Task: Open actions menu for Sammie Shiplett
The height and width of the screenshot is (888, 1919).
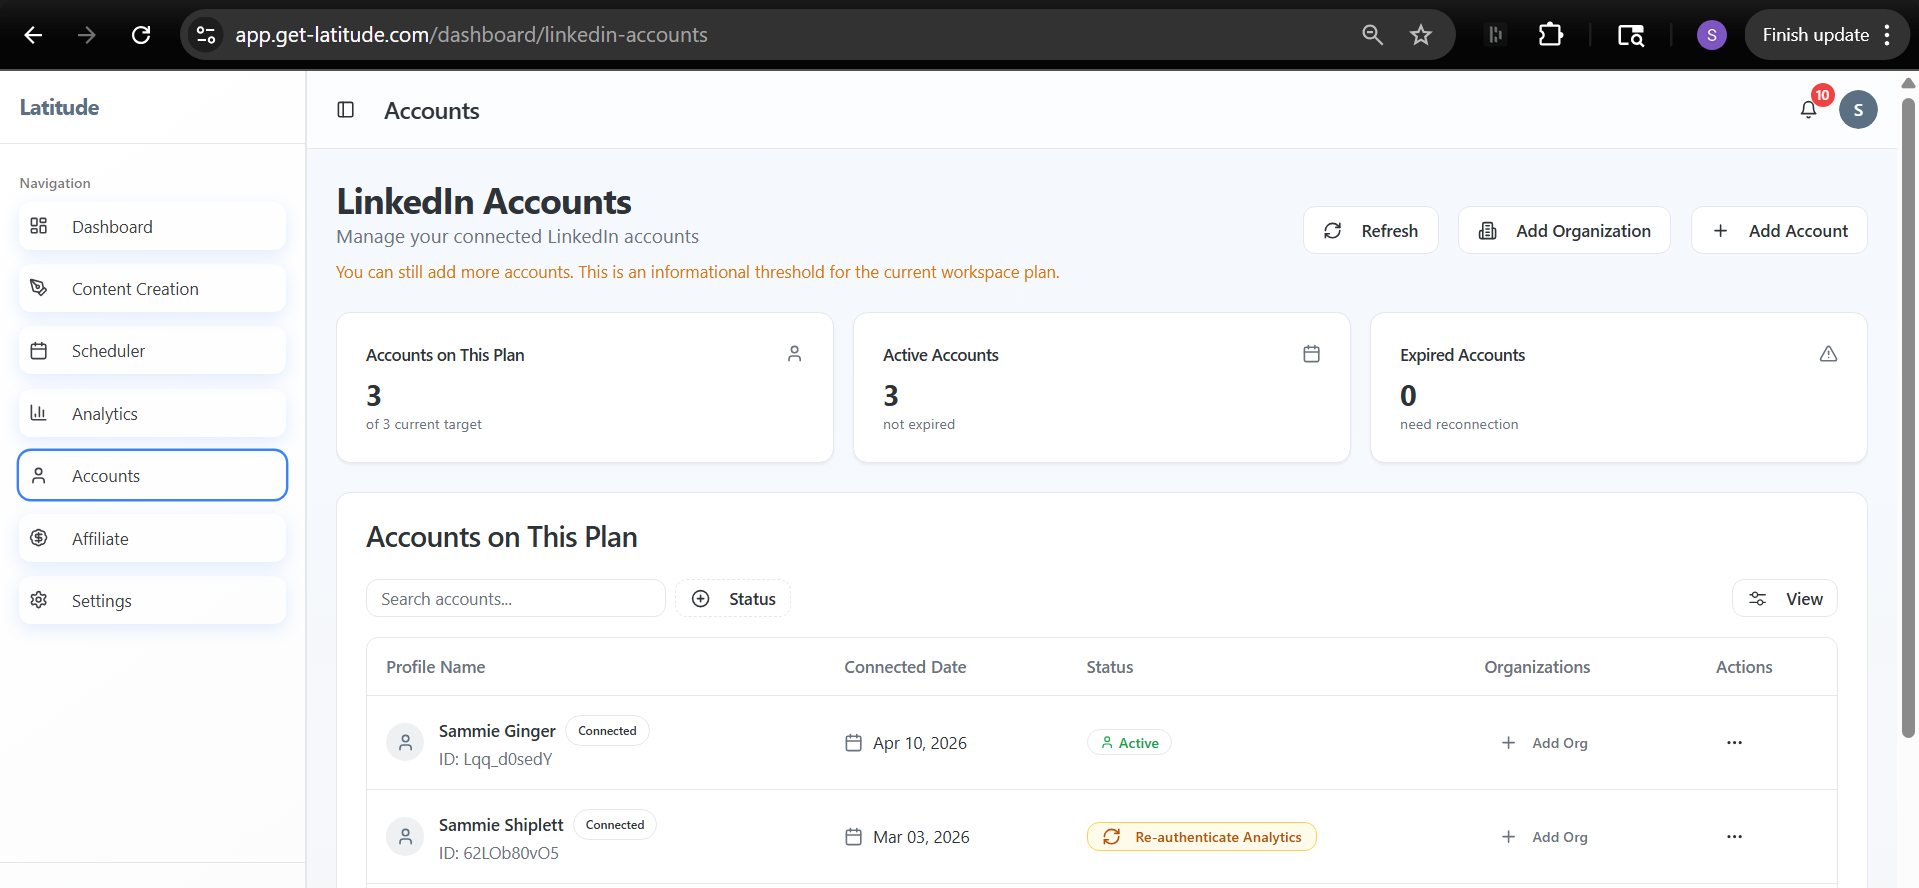Action: [x=1734, y=837]
